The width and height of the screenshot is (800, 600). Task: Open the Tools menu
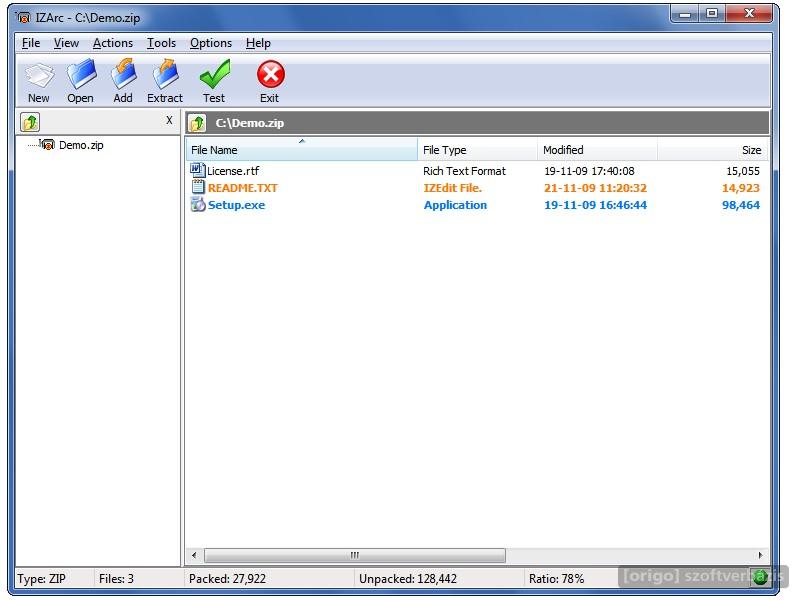click(161, 43)
